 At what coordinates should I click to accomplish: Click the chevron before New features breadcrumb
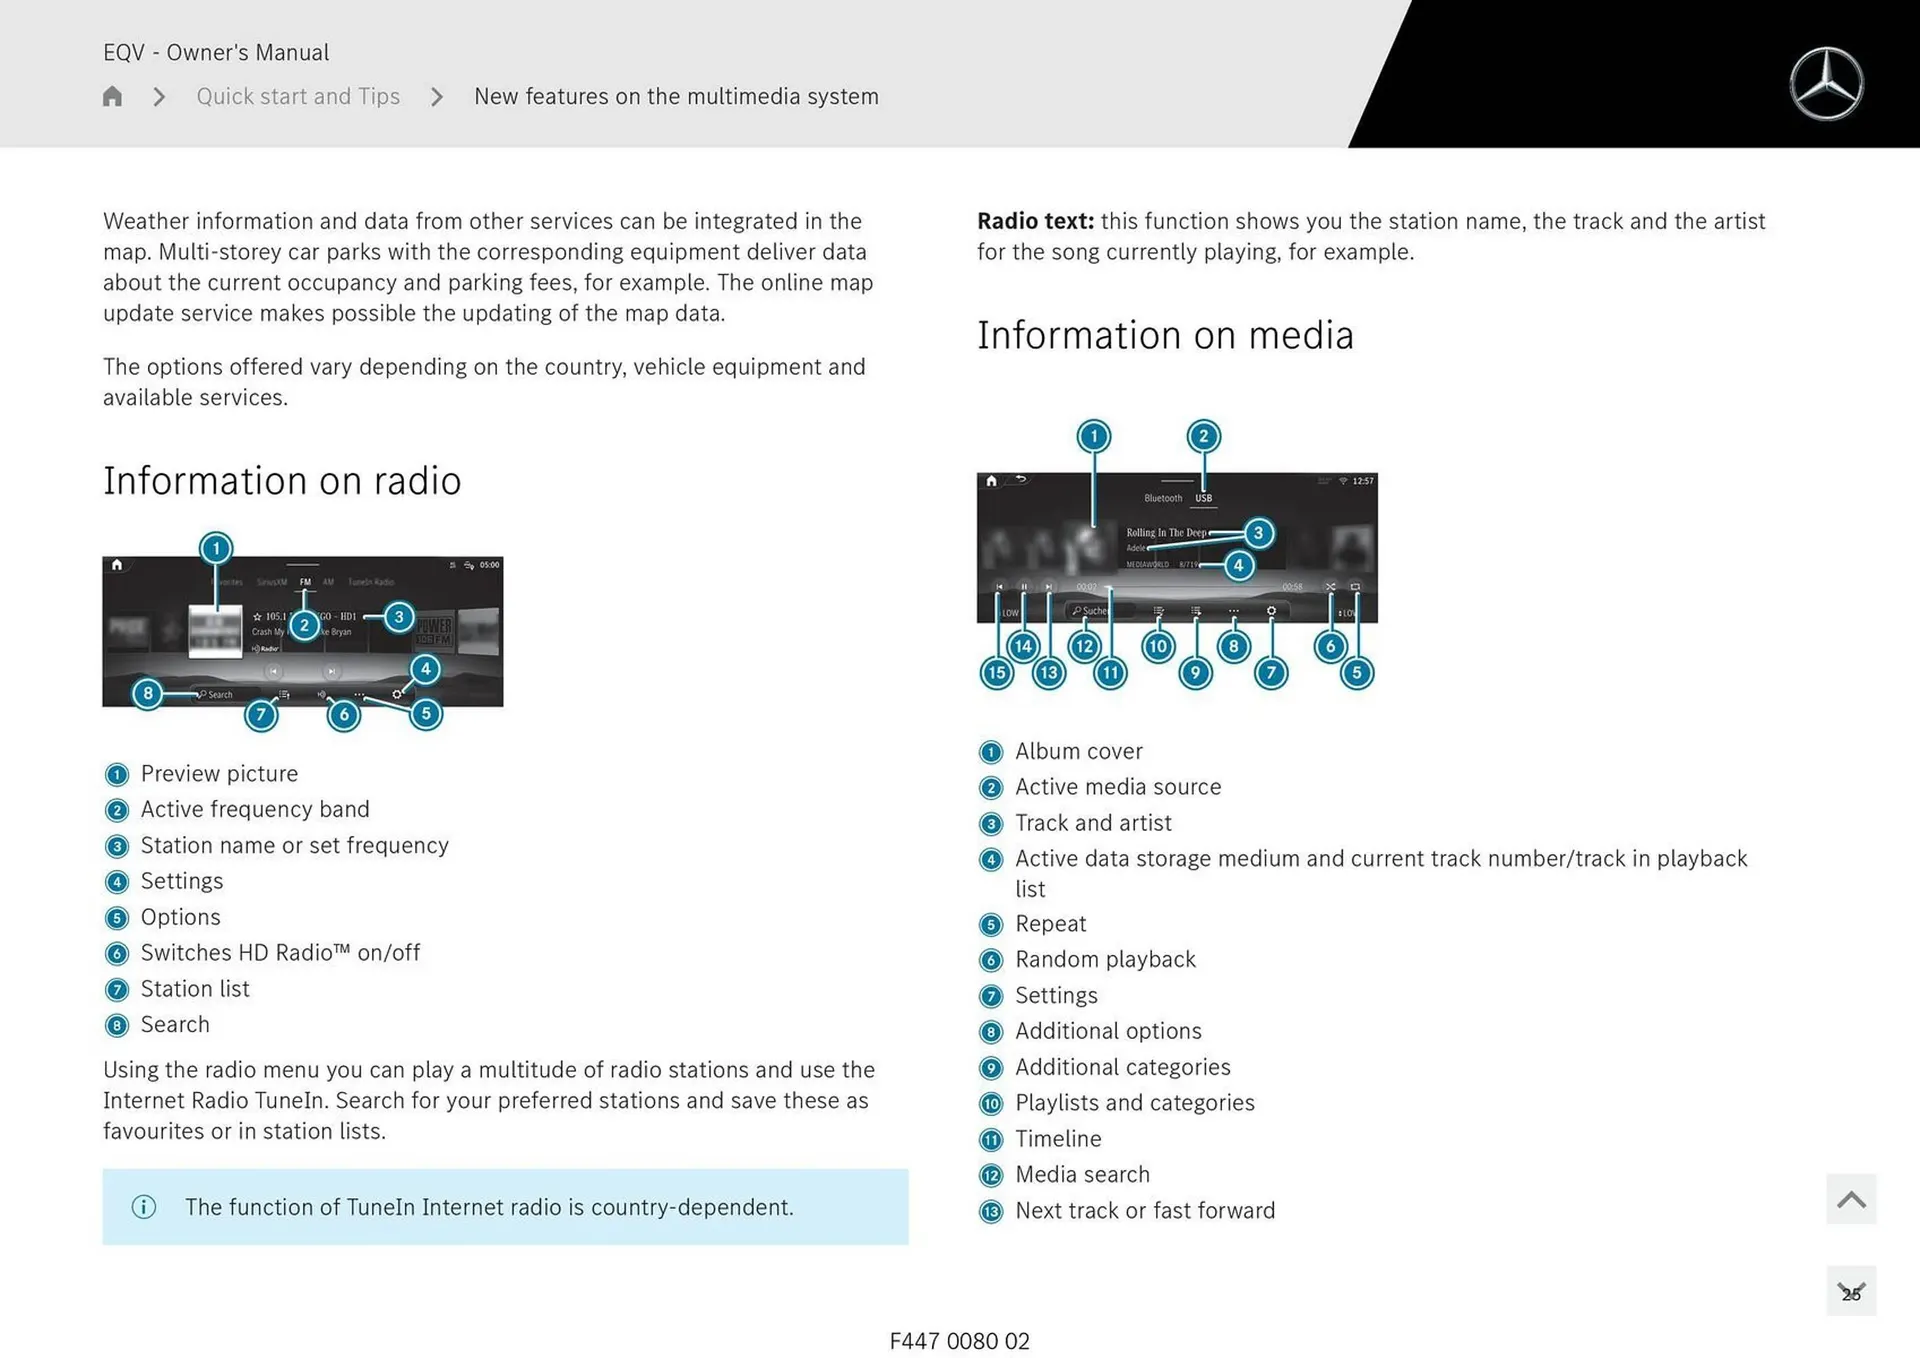pos(437,96)
